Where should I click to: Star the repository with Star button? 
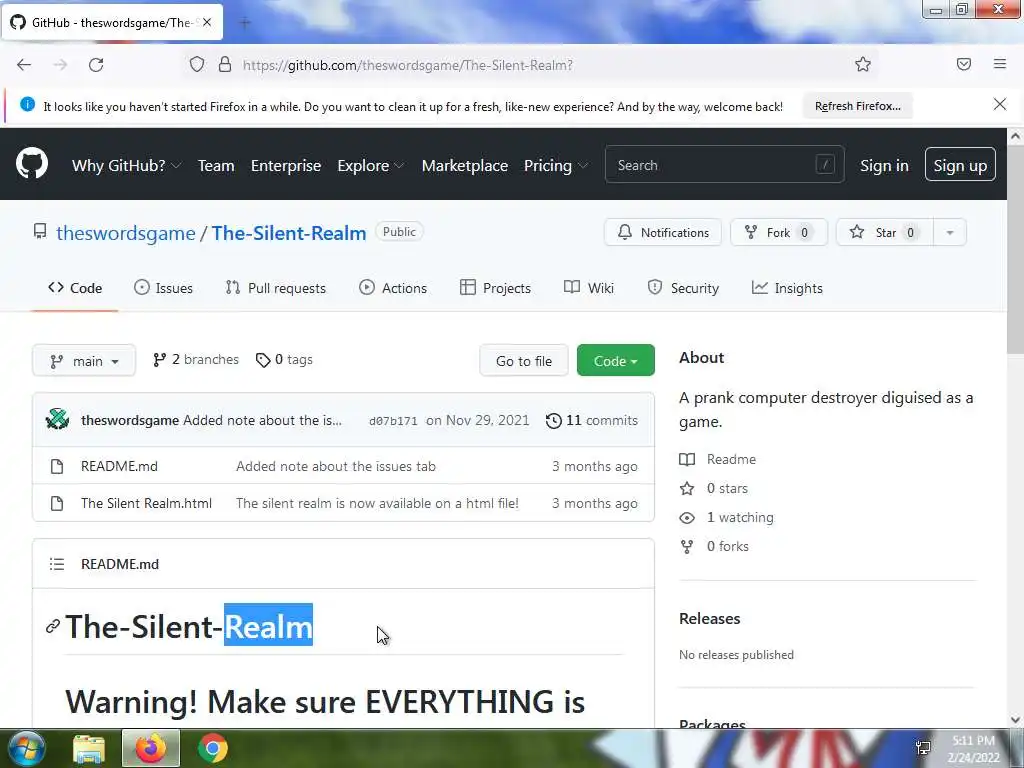point(885,232)
